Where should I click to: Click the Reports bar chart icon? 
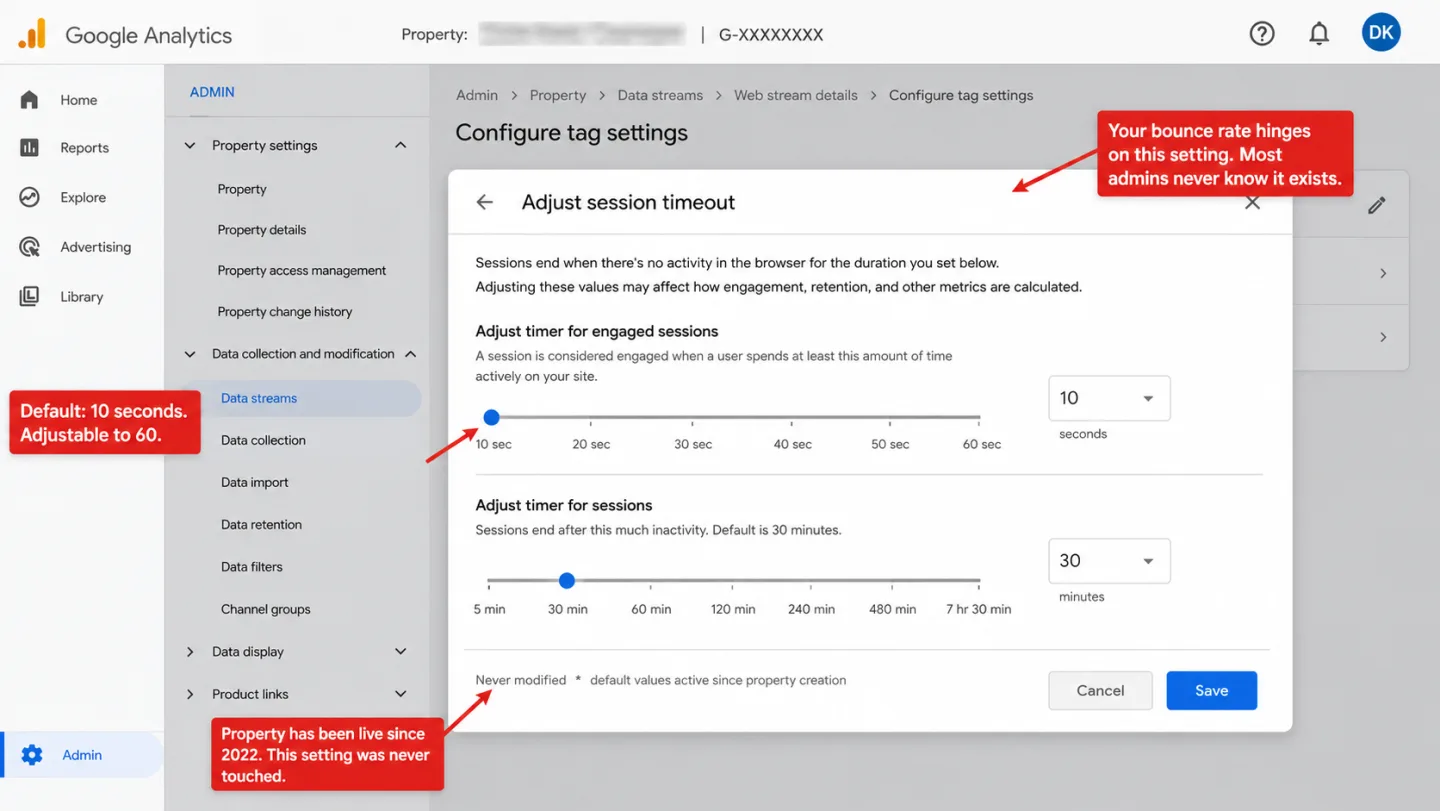[x=29, y=148]
